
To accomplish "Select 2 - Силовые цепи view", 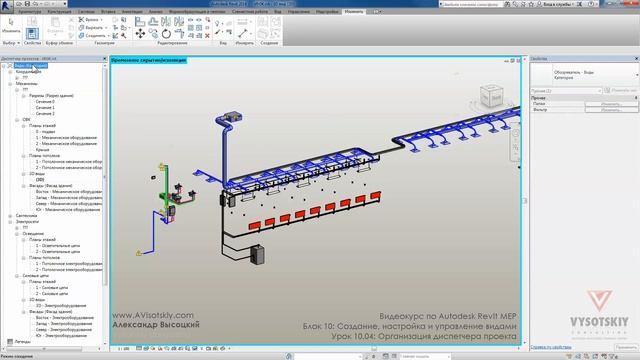I will (52, 293).
